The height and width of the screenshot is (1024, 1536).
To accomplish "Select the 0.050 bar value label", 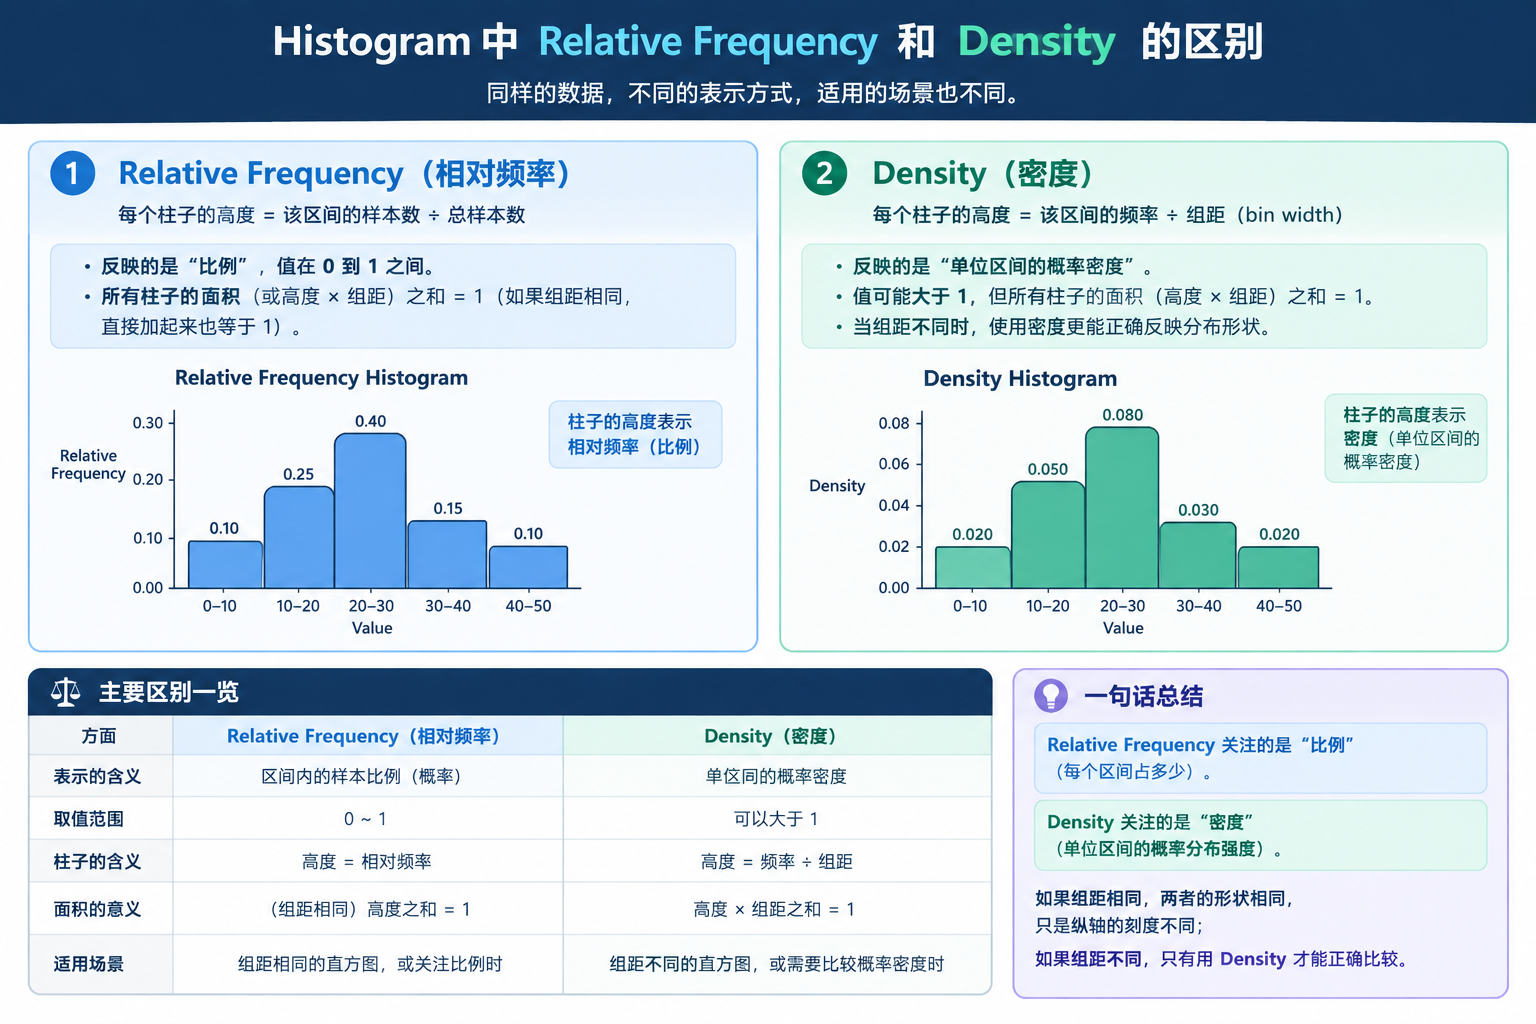I will point(1047,469).
